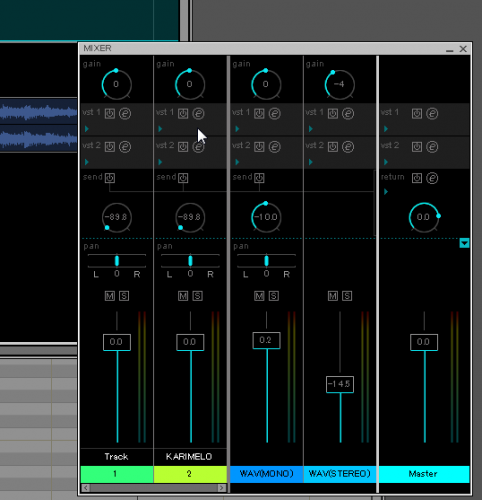Mute WAV(MONO) channel
482x500 pixels.
click(x=259, y=296)
